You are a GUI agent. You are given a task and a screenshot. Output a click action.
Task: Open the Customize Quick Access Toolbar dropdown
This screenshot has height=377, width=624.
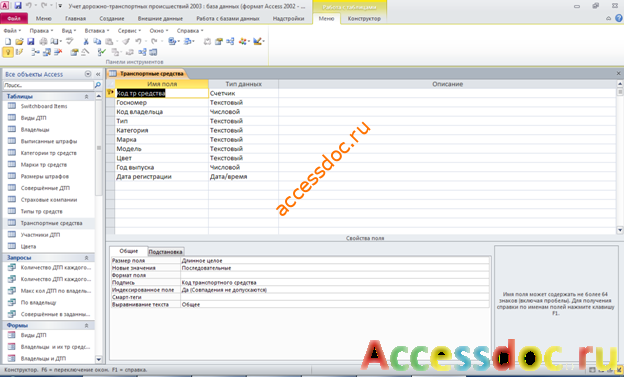pos(60,6)
